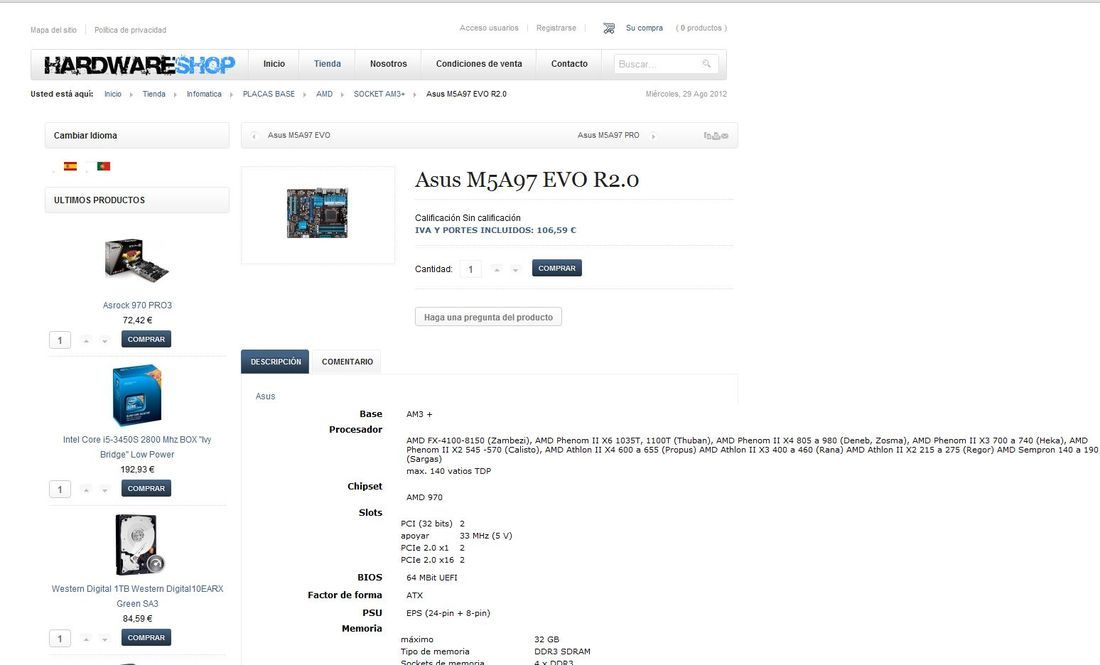Viewport: 1100px width, 665px height.
Task: Click Haga una pregunta del producto
Action: (488, 317)
